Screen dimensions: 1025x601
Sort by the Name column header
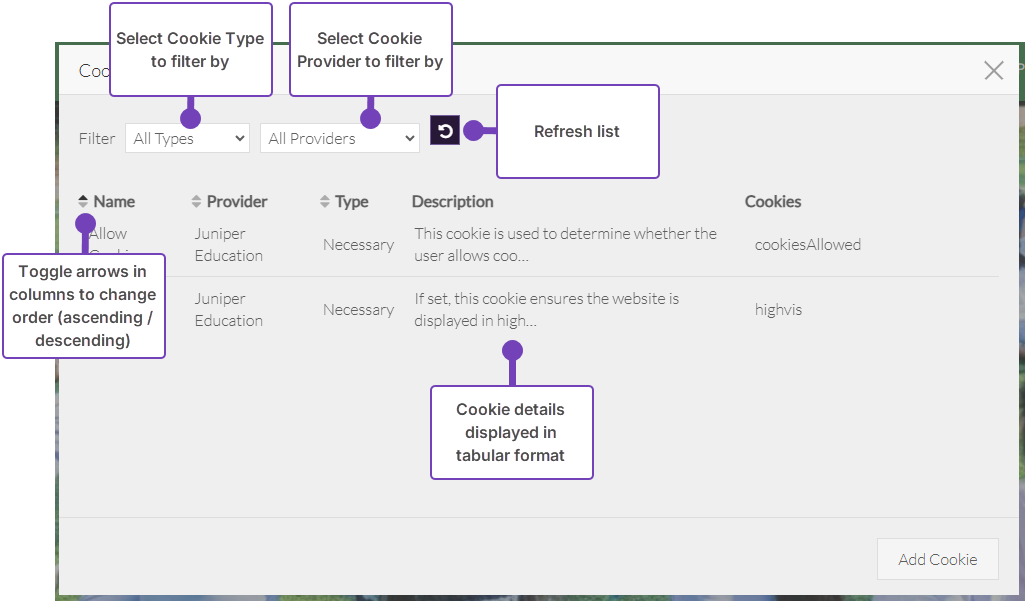coord(114,202)
